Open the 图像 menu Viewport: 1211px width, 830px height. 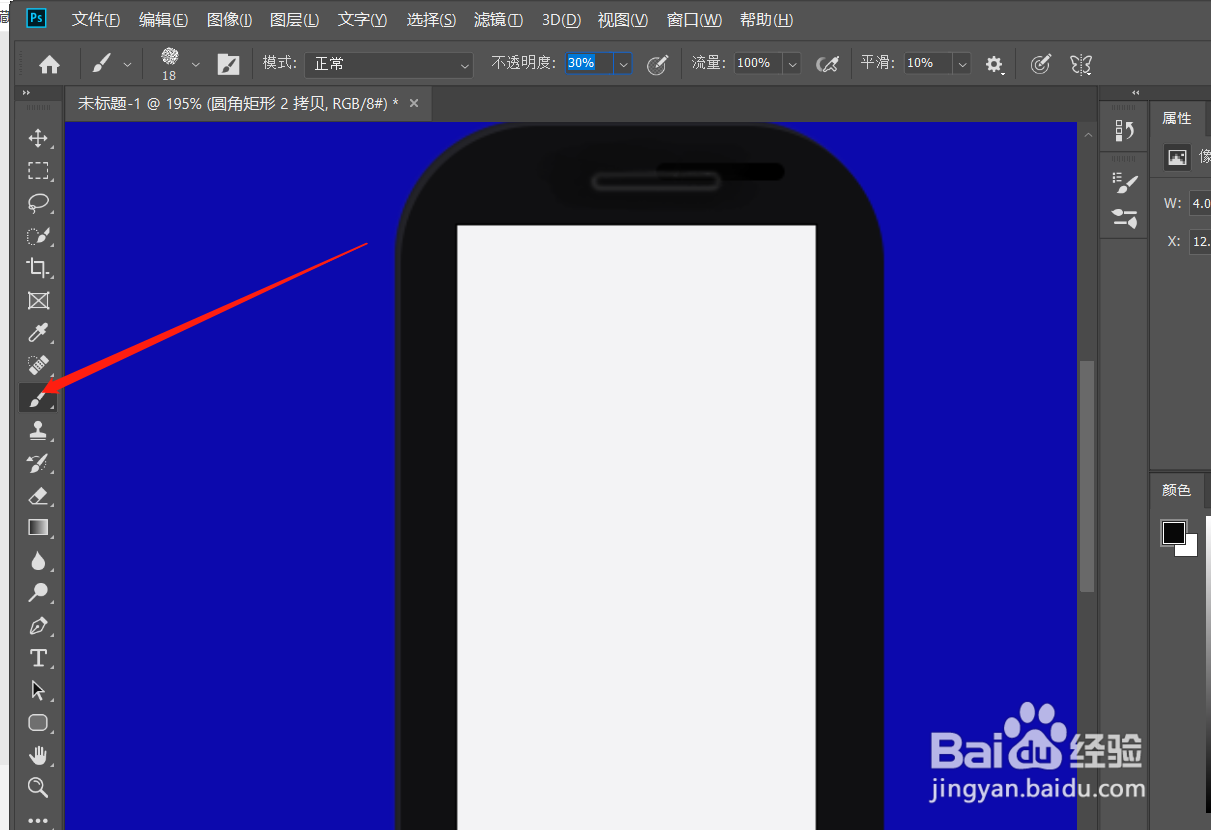229,20
